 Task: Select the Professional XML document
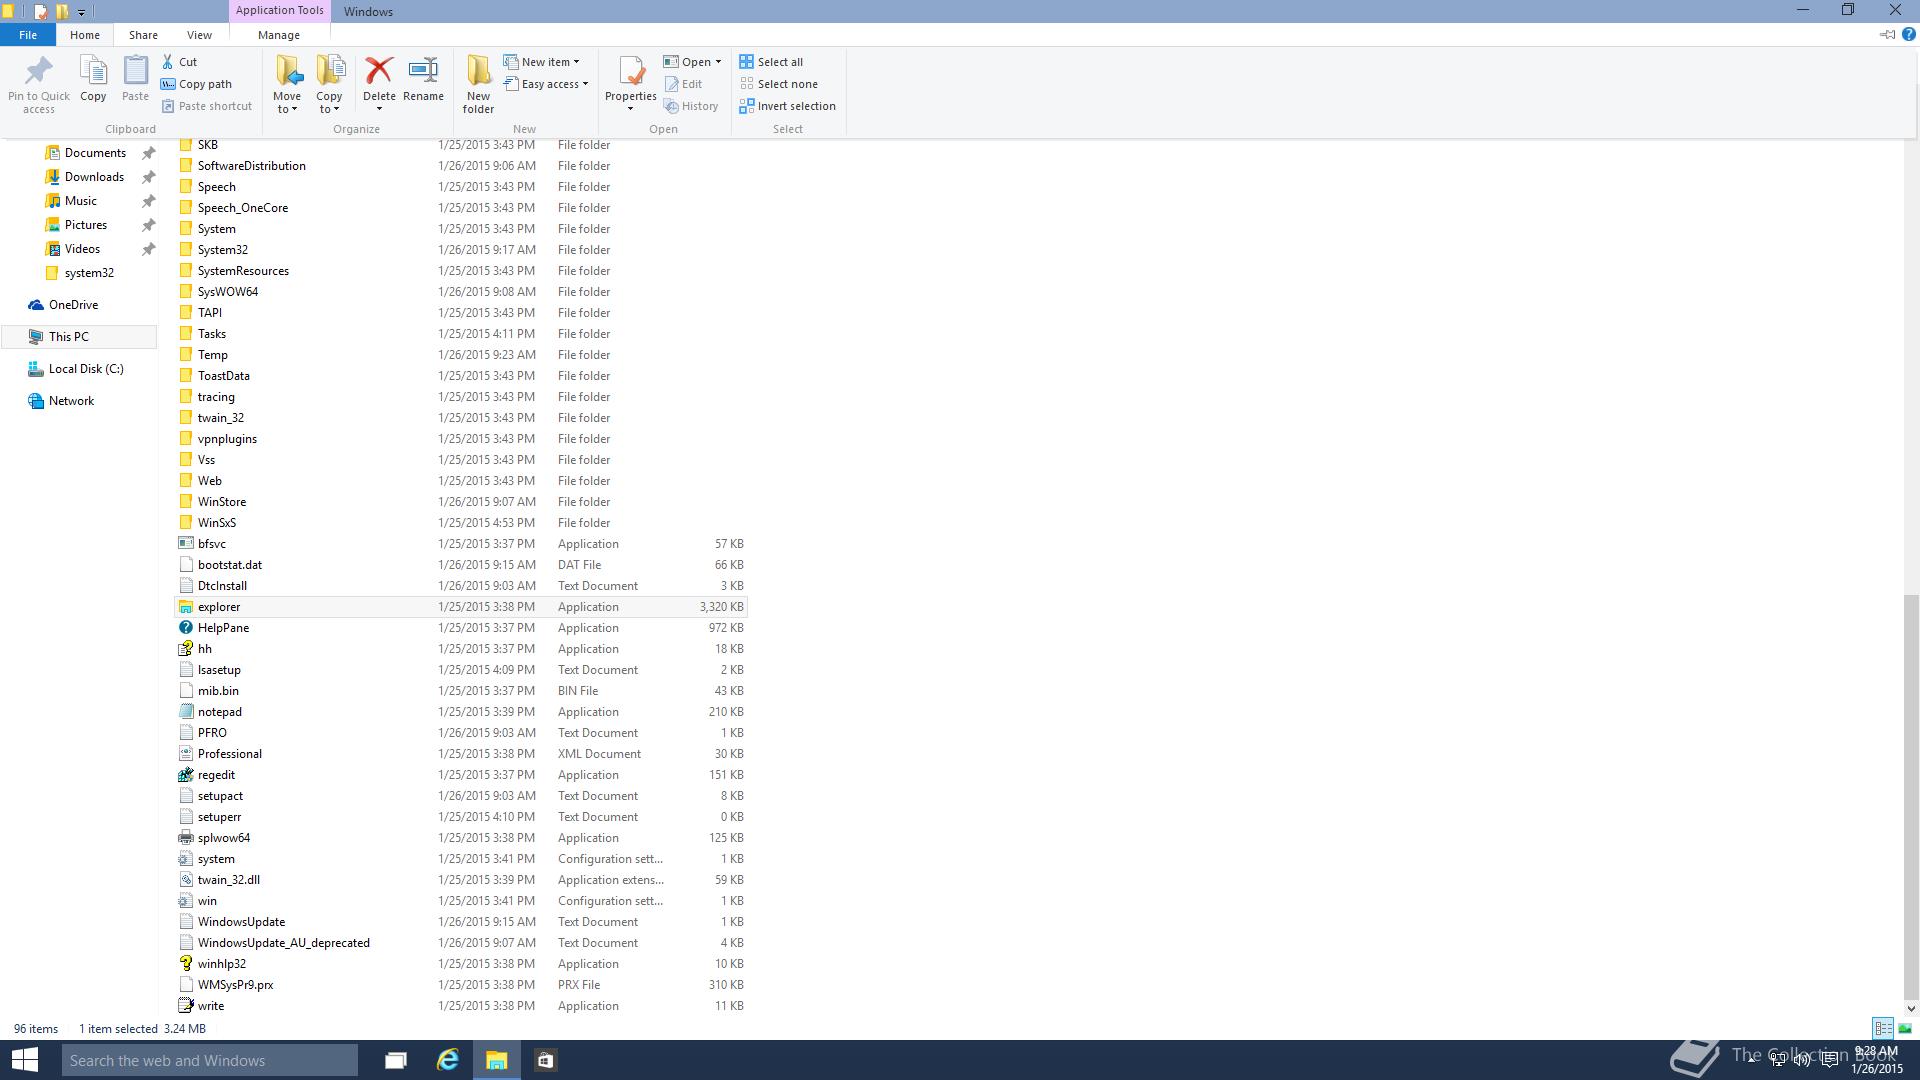click(x=460, y=754)
